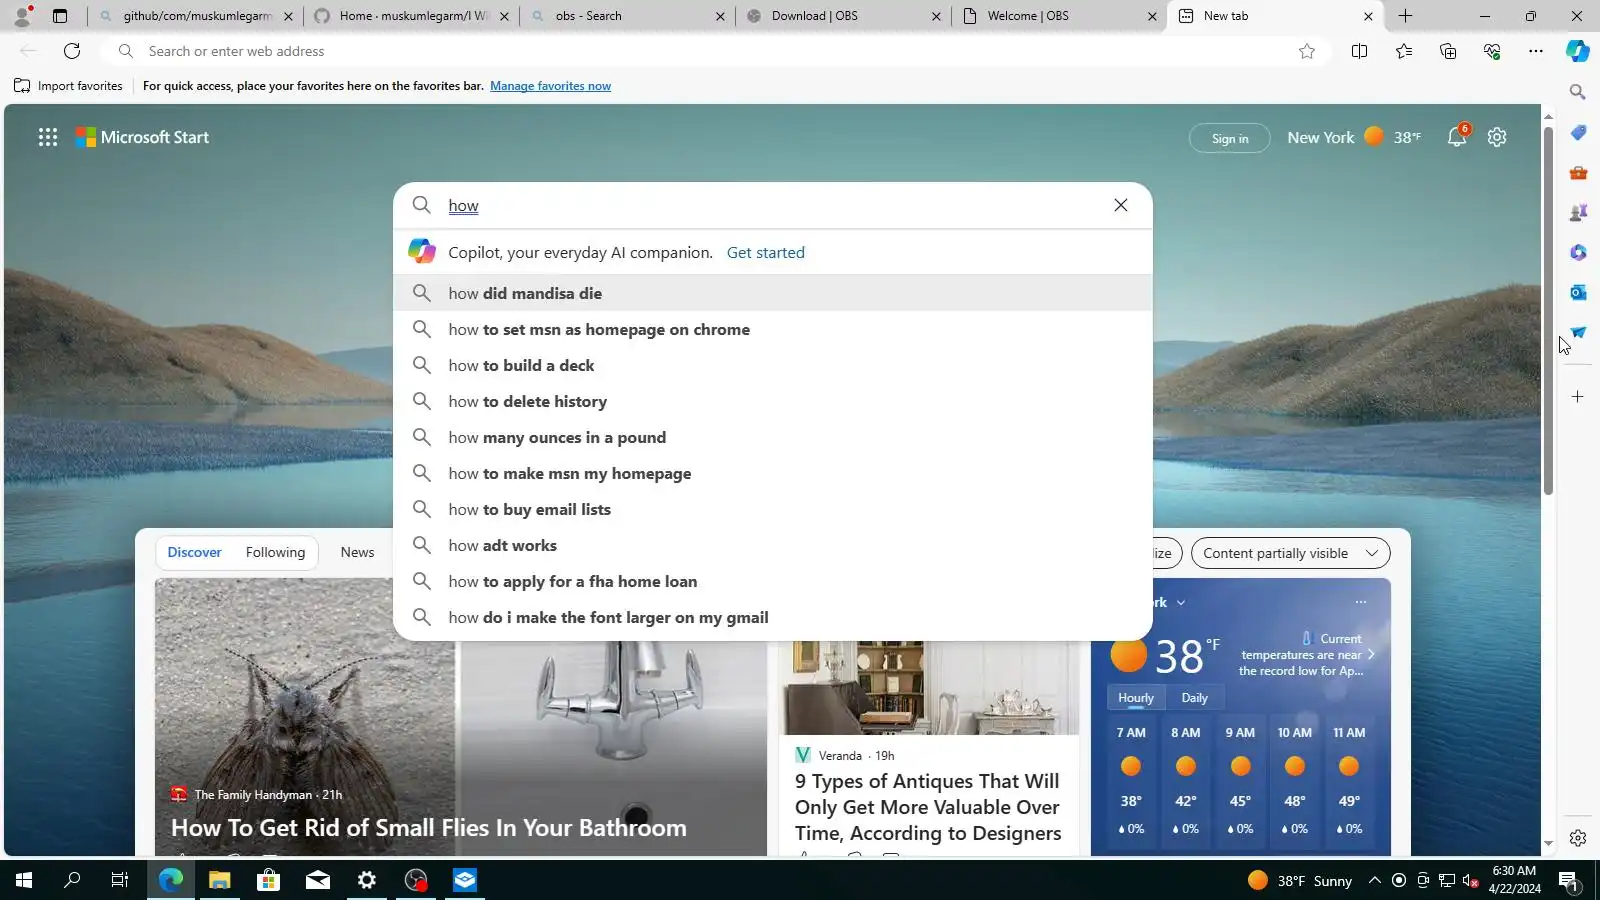Expand the weather card location chevron
1600x900 pixels.
[x=1181, y=603]
